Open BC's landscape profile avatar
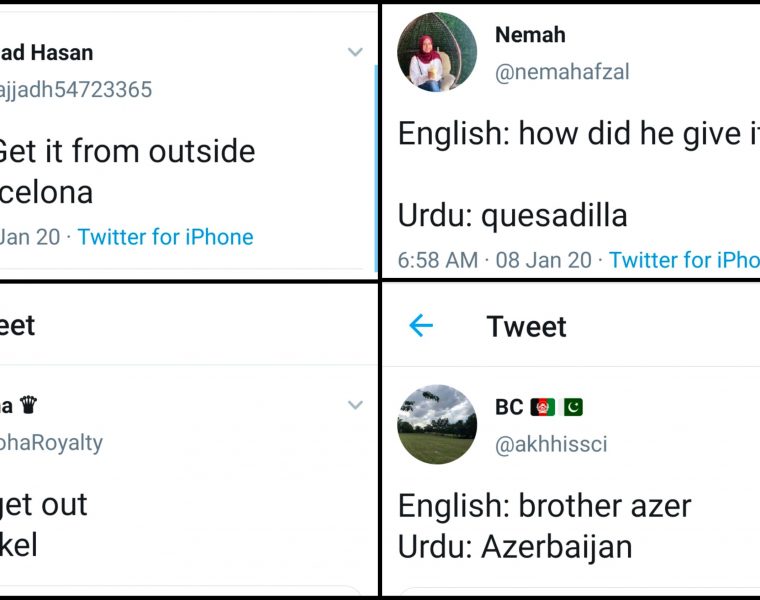 click(437, 424)
